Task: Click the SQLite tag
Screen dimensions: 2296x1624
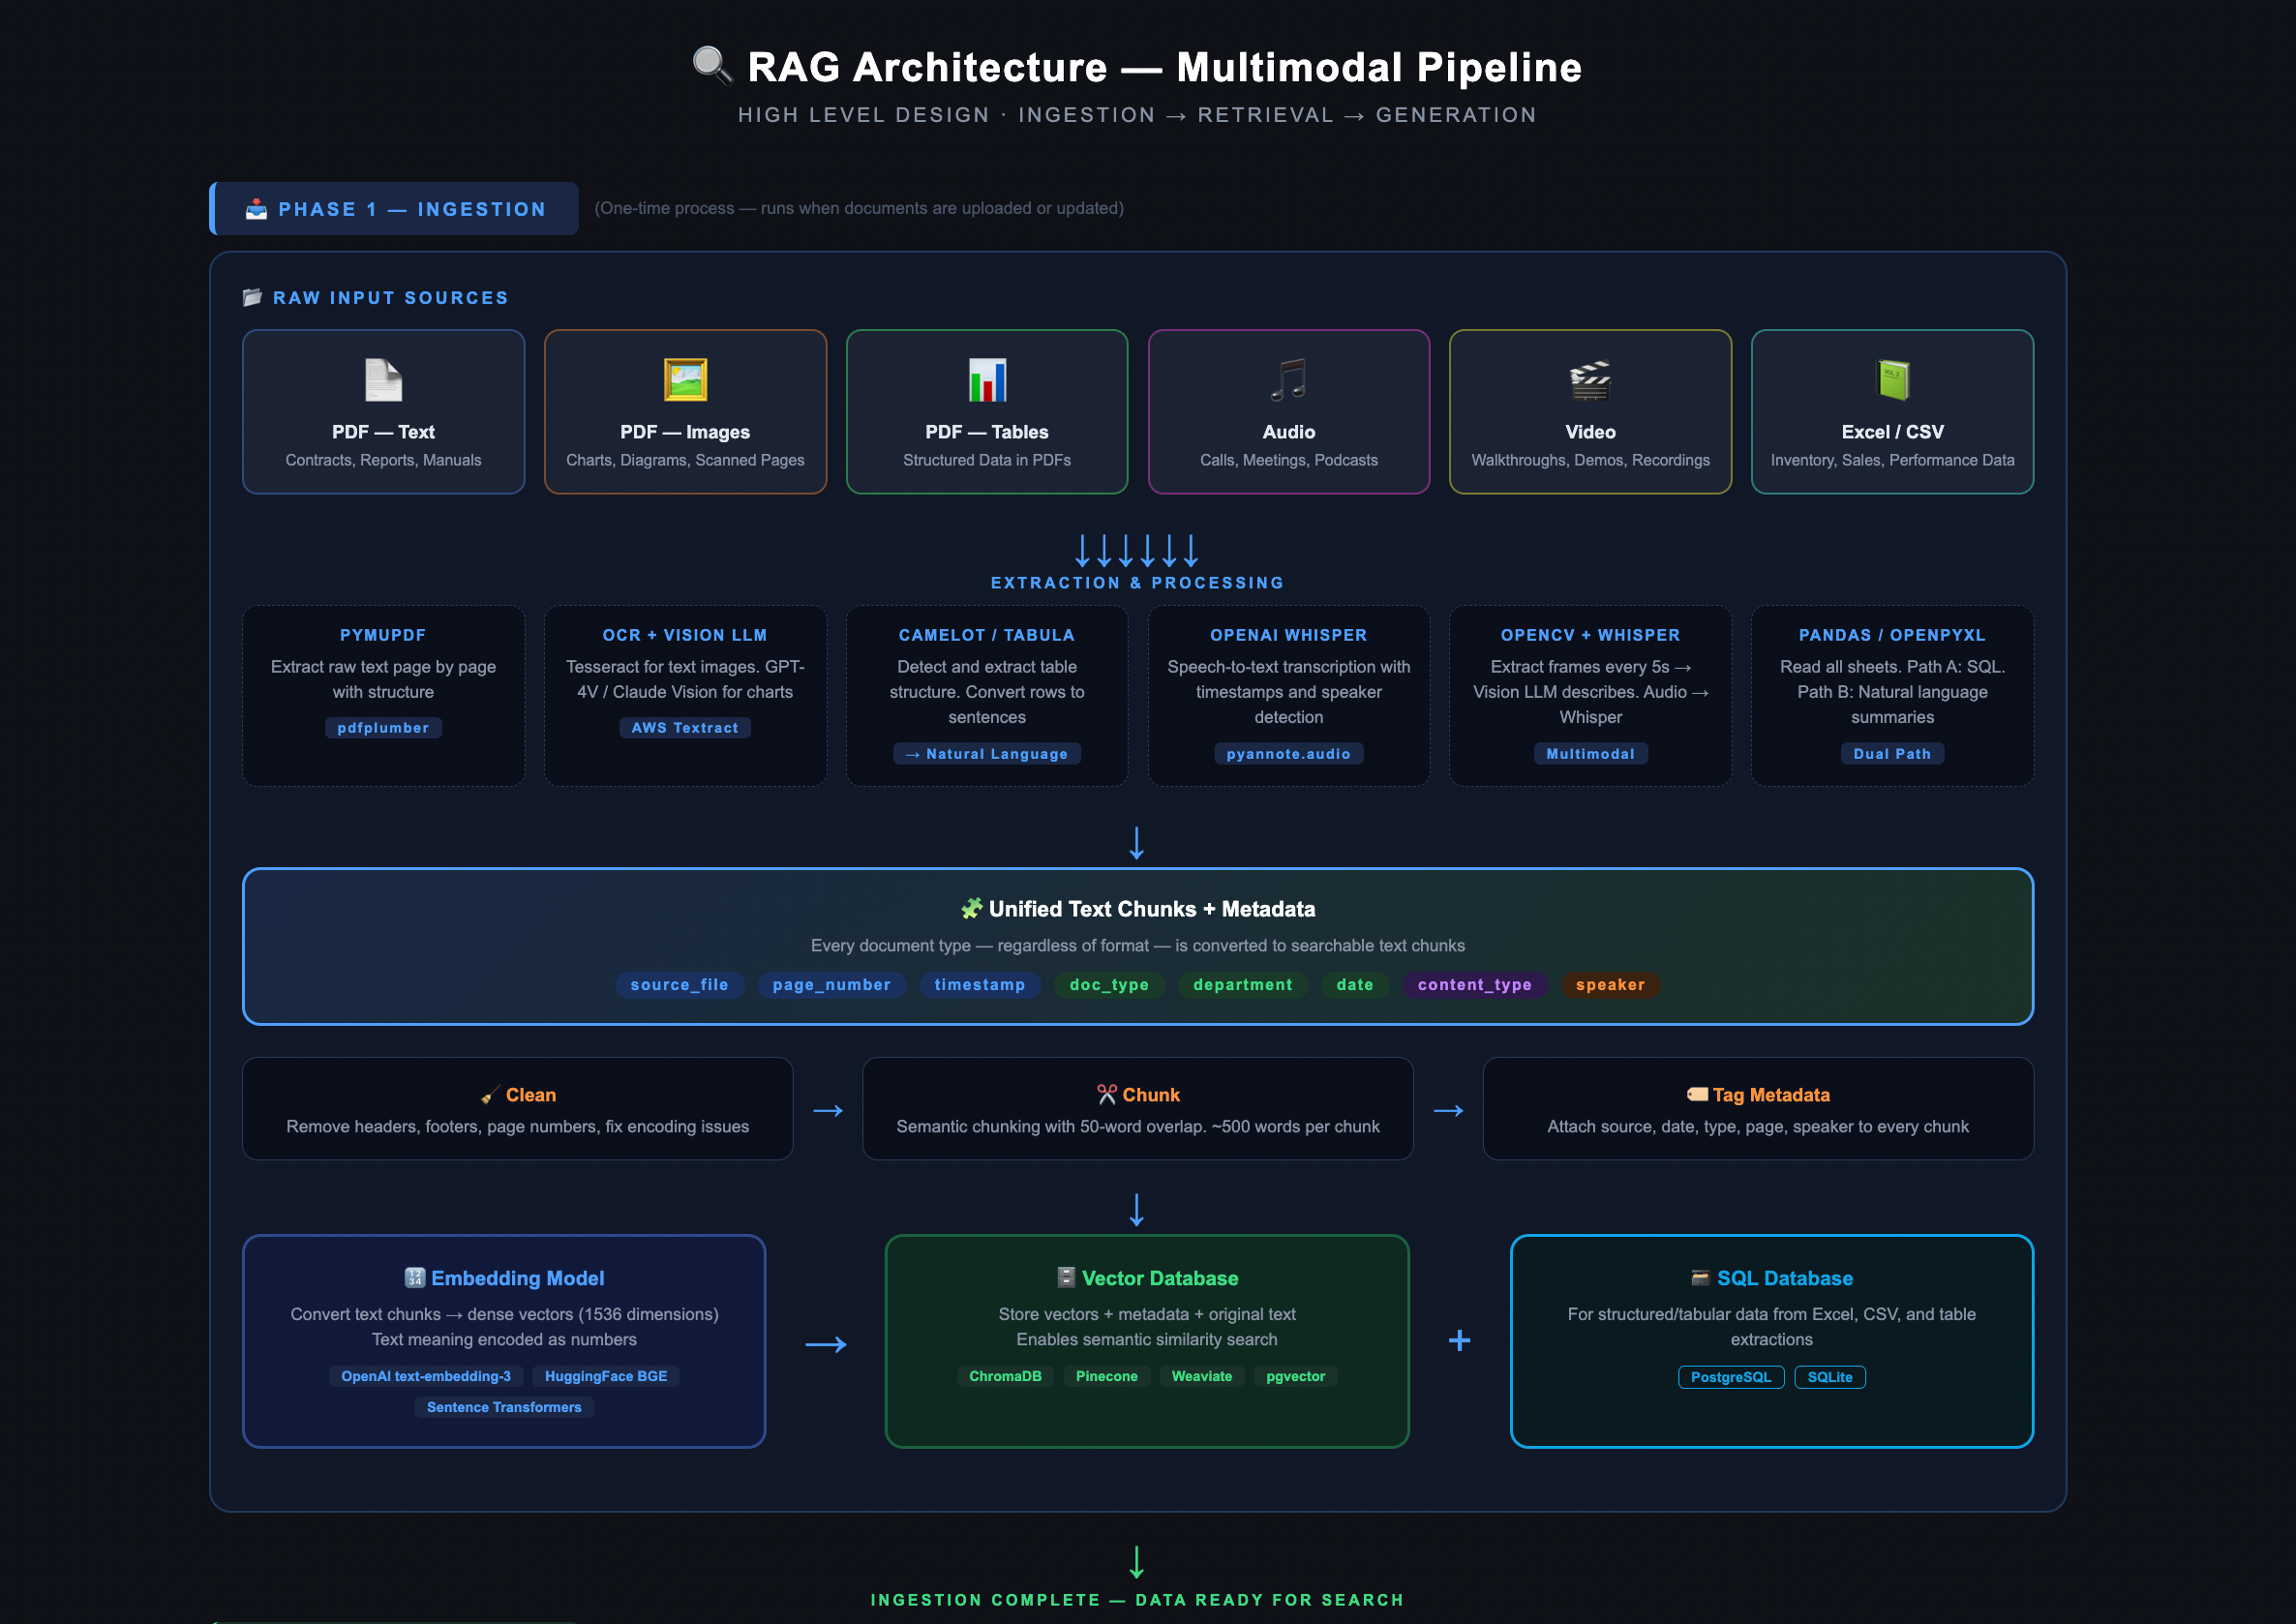Action: [1830, 1377]
